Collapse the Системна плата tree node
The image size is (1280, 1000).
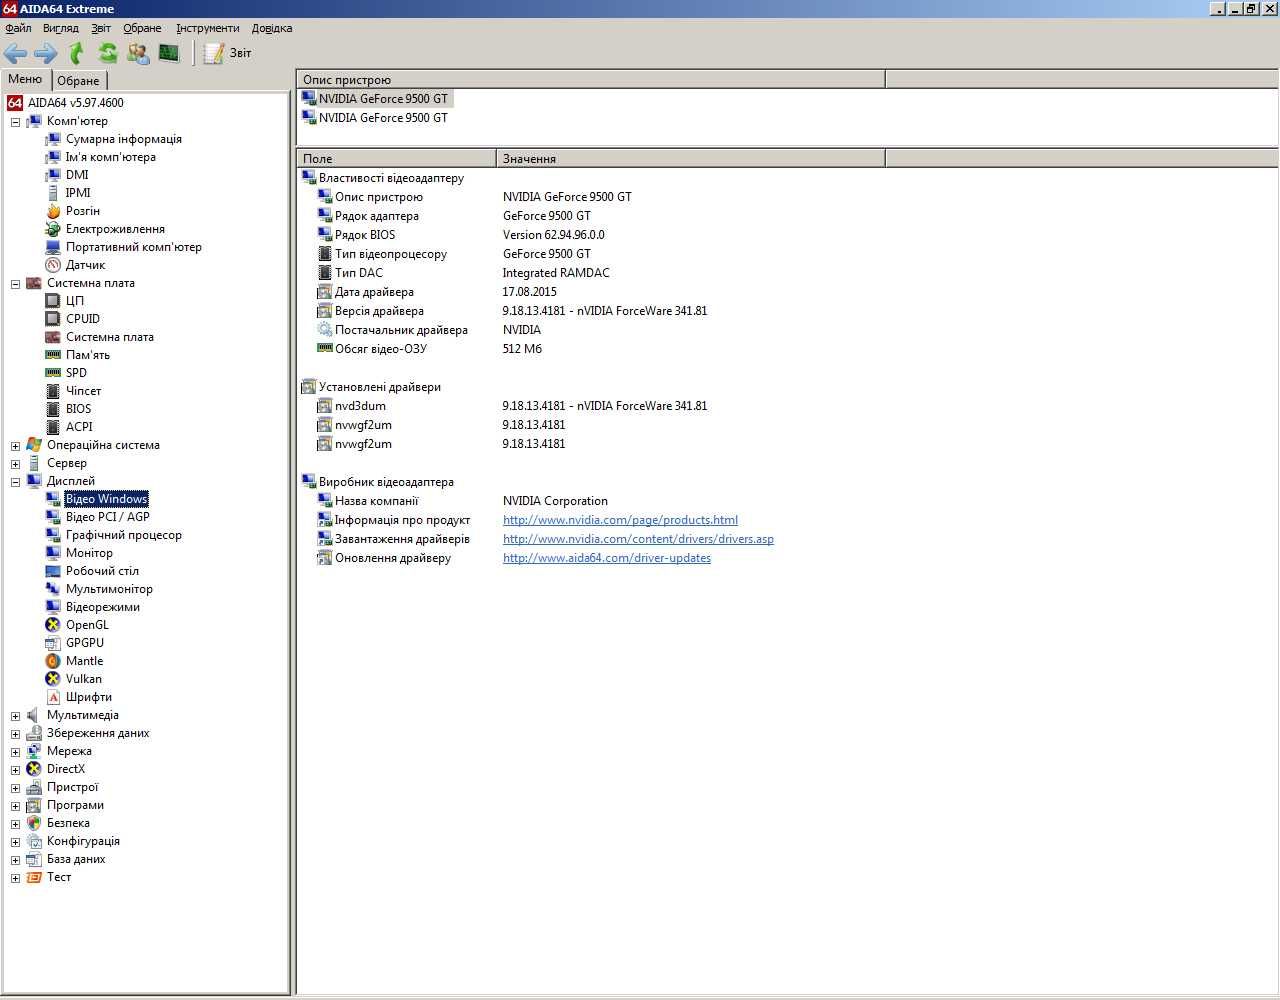[15, 284]
